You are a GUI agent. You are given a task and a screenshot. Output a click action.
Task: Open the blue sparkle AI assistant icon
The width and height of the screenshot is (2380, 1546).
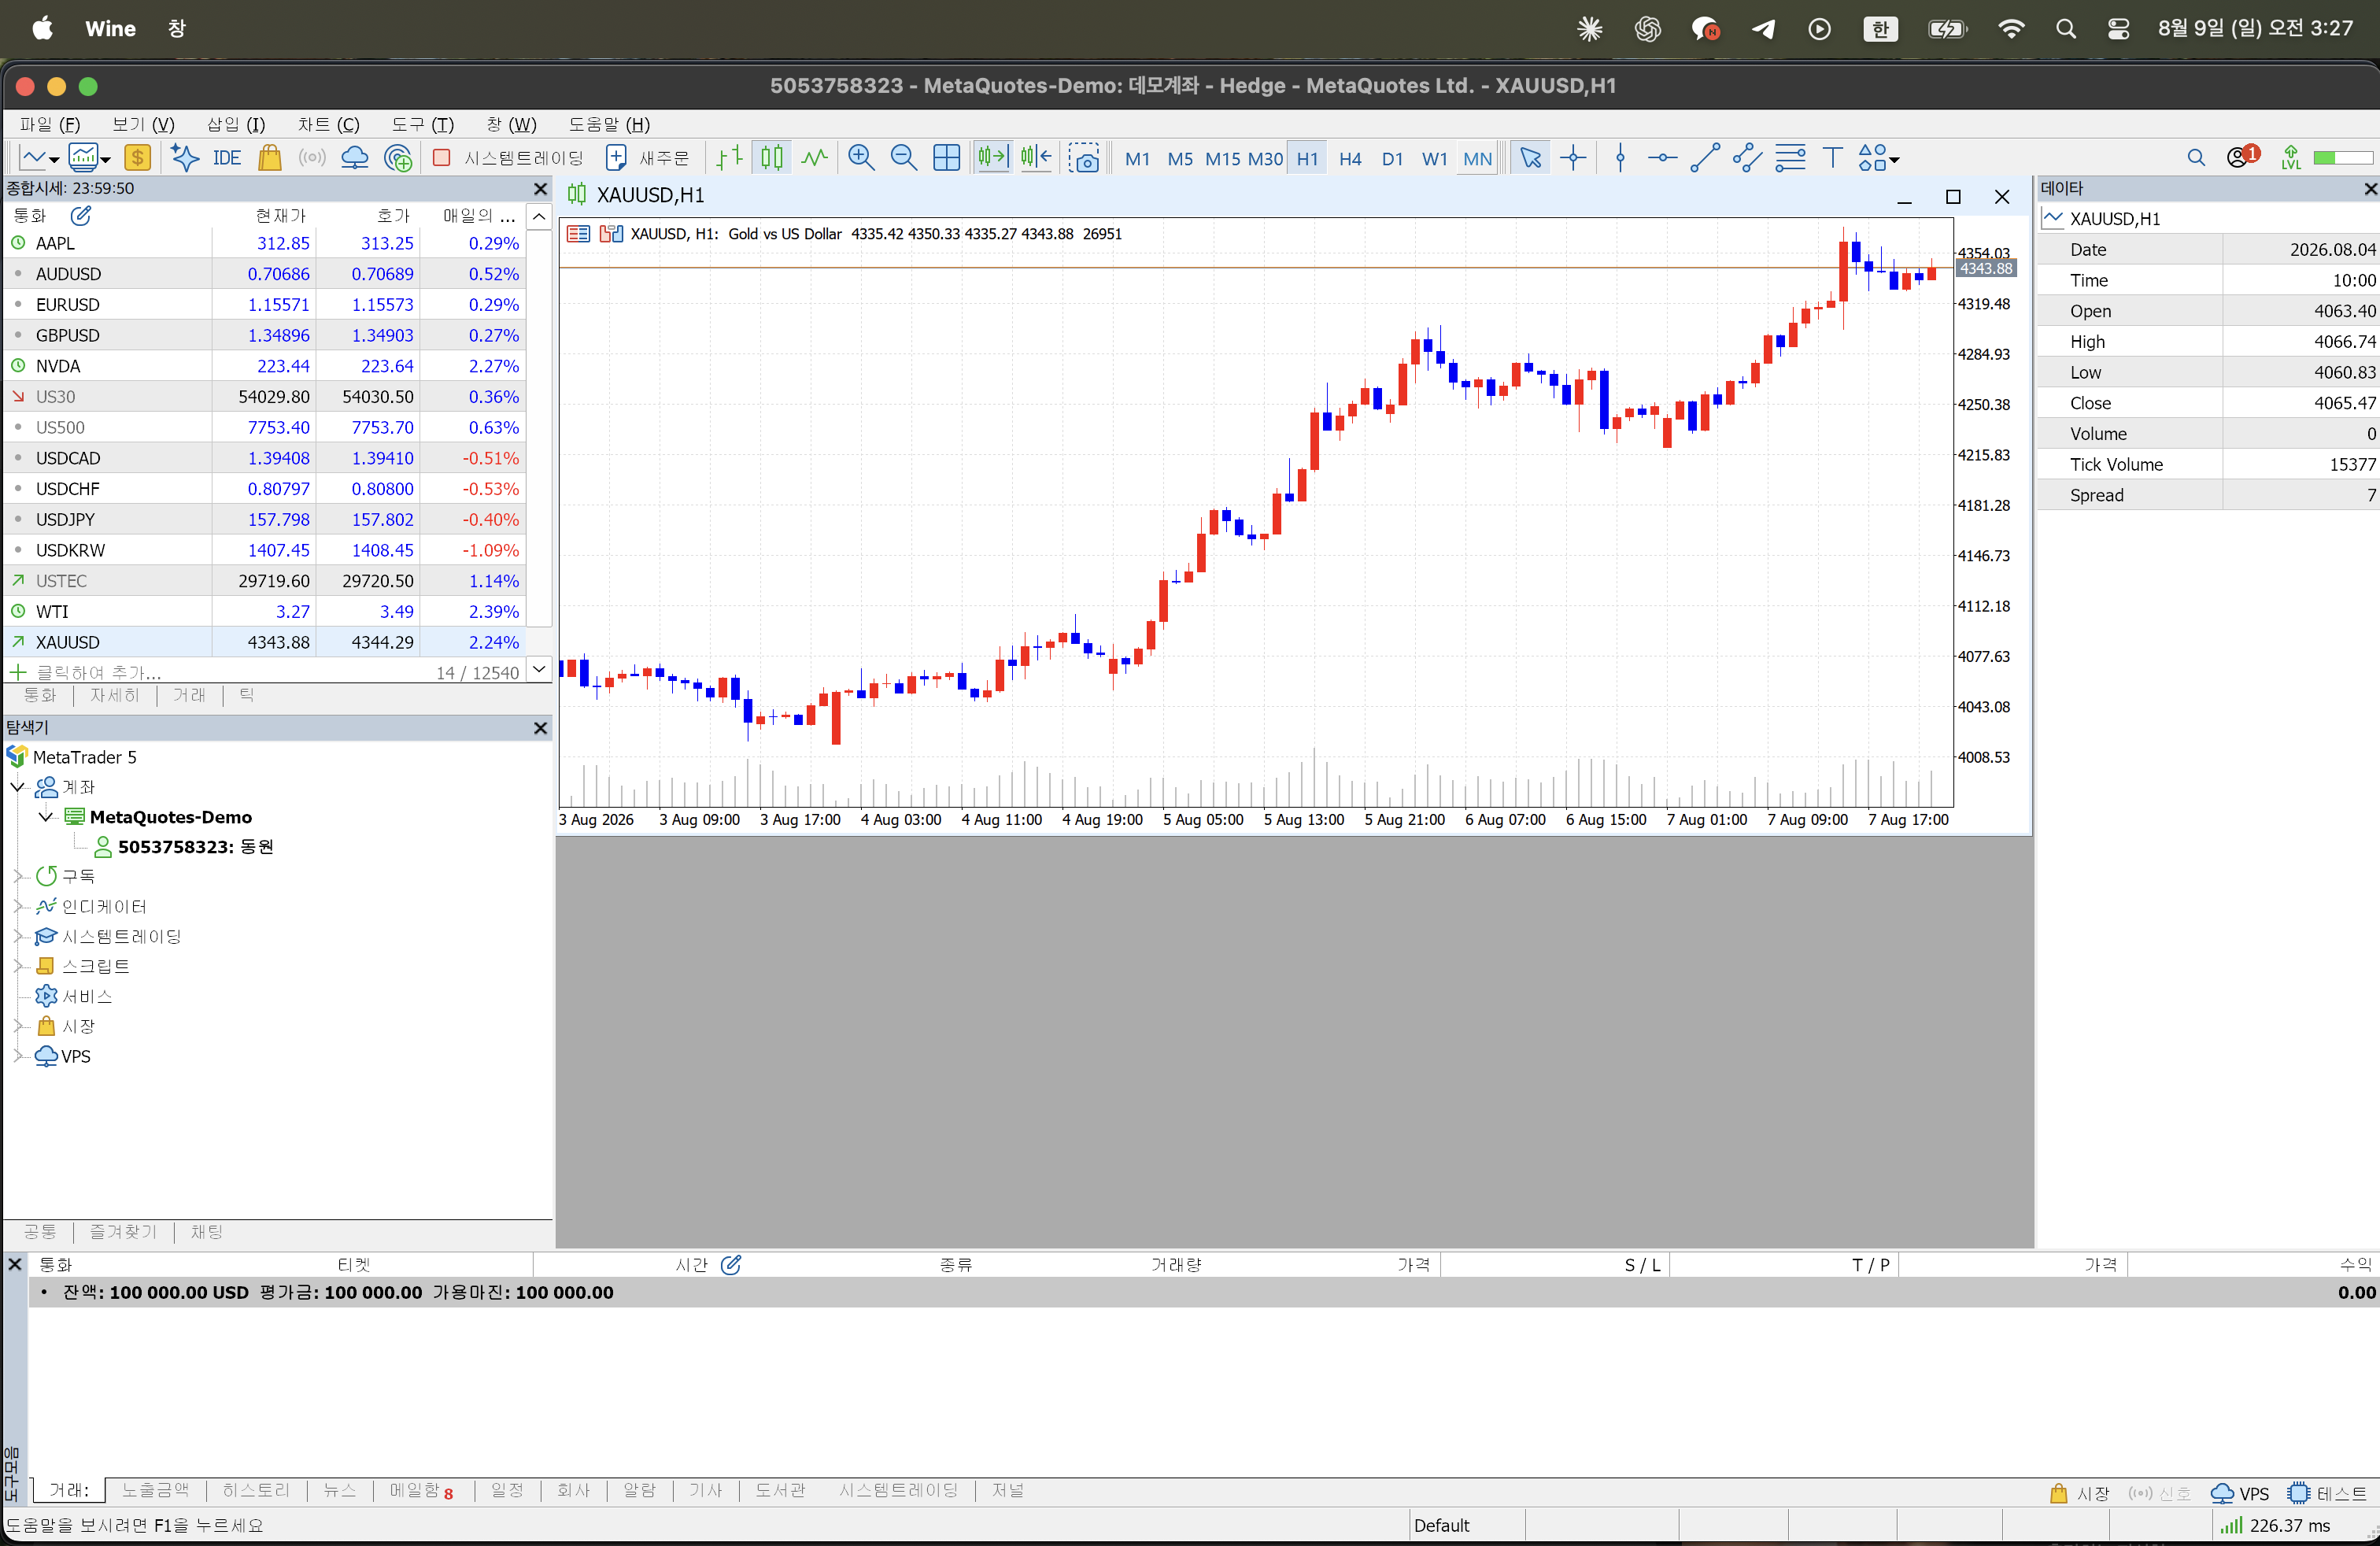coord(185,157)
